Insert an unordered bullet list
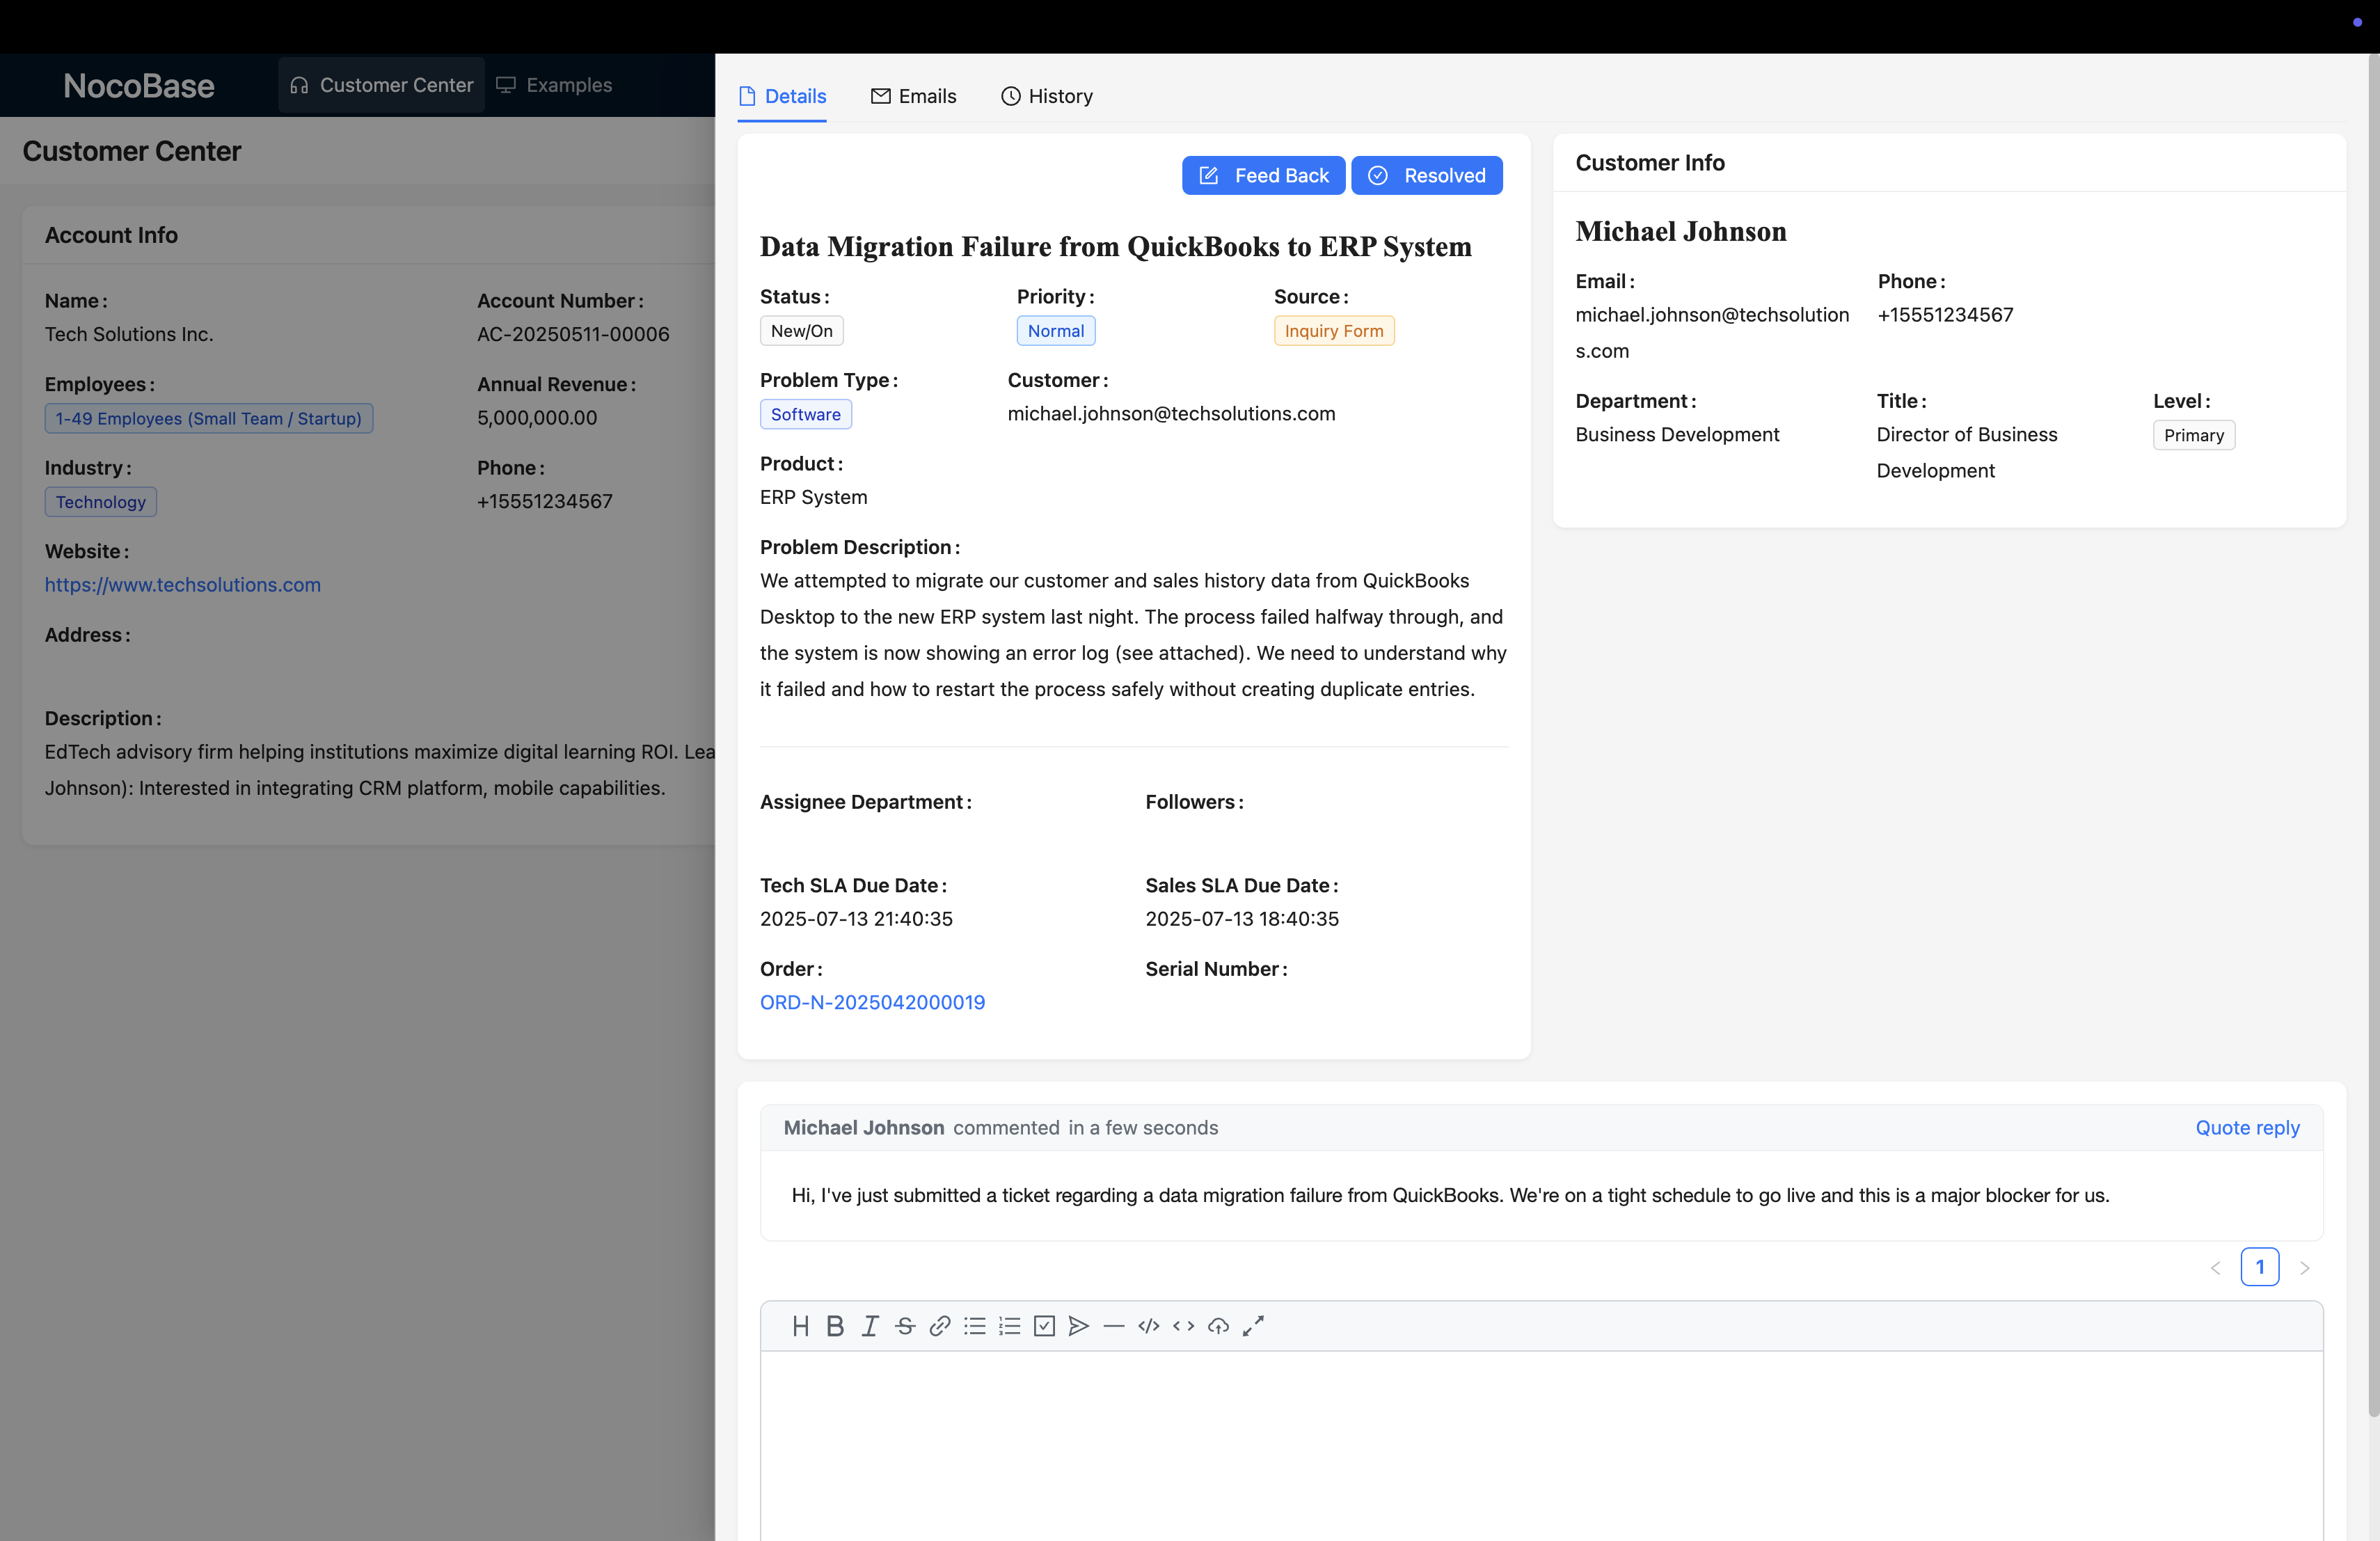Screen dimensions: 2380x1541 point(974,1326)
